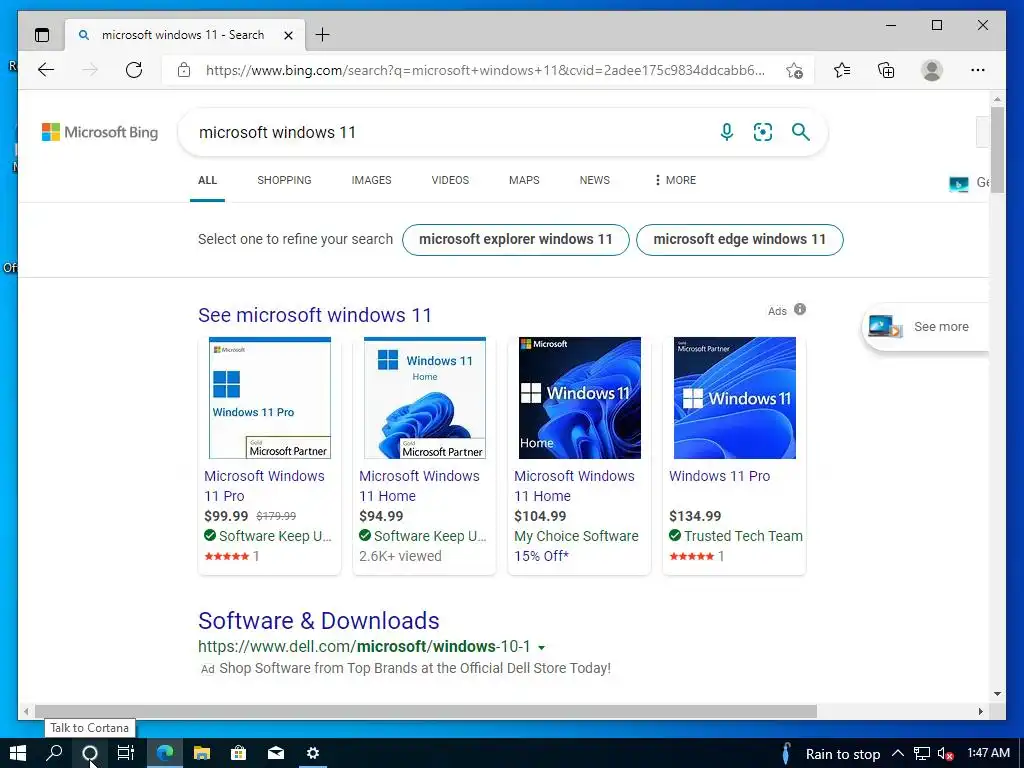Screen dimensions: 1024x768
Task: Click the address bar URL
Action: (485, 70)
